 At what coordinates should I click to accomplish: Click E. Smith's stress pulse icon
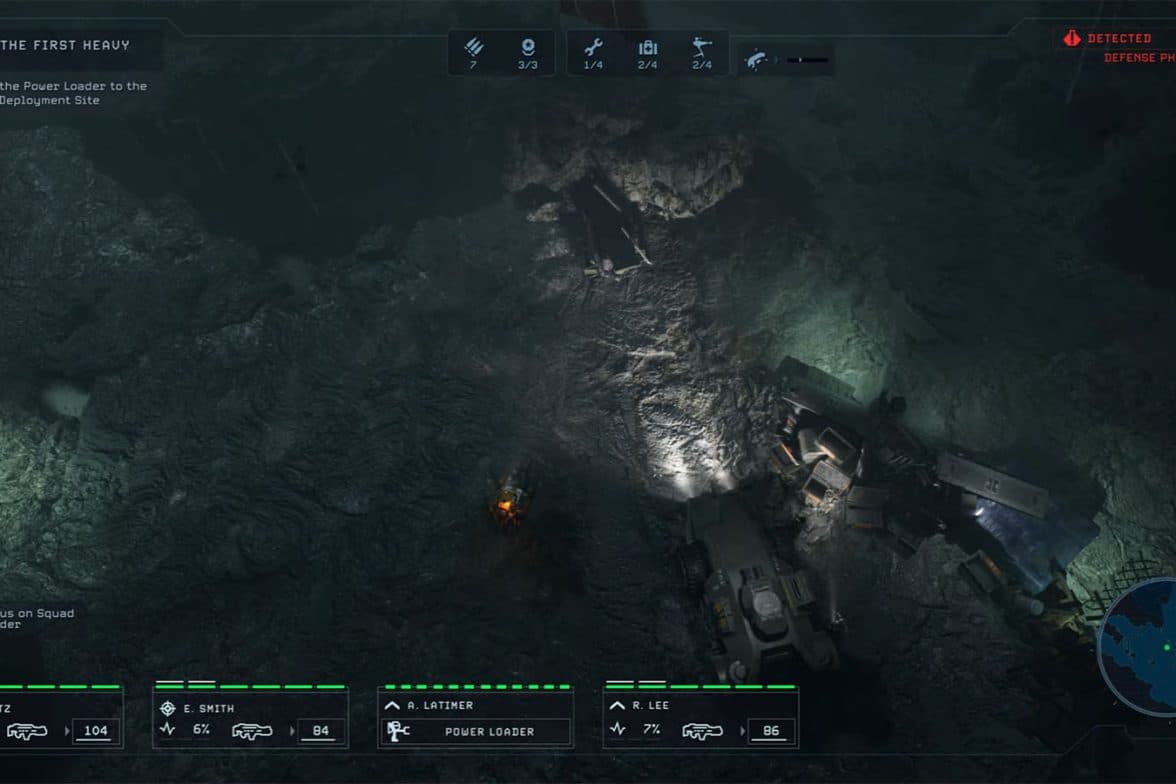pyautogui.click(x=167, y=729)
